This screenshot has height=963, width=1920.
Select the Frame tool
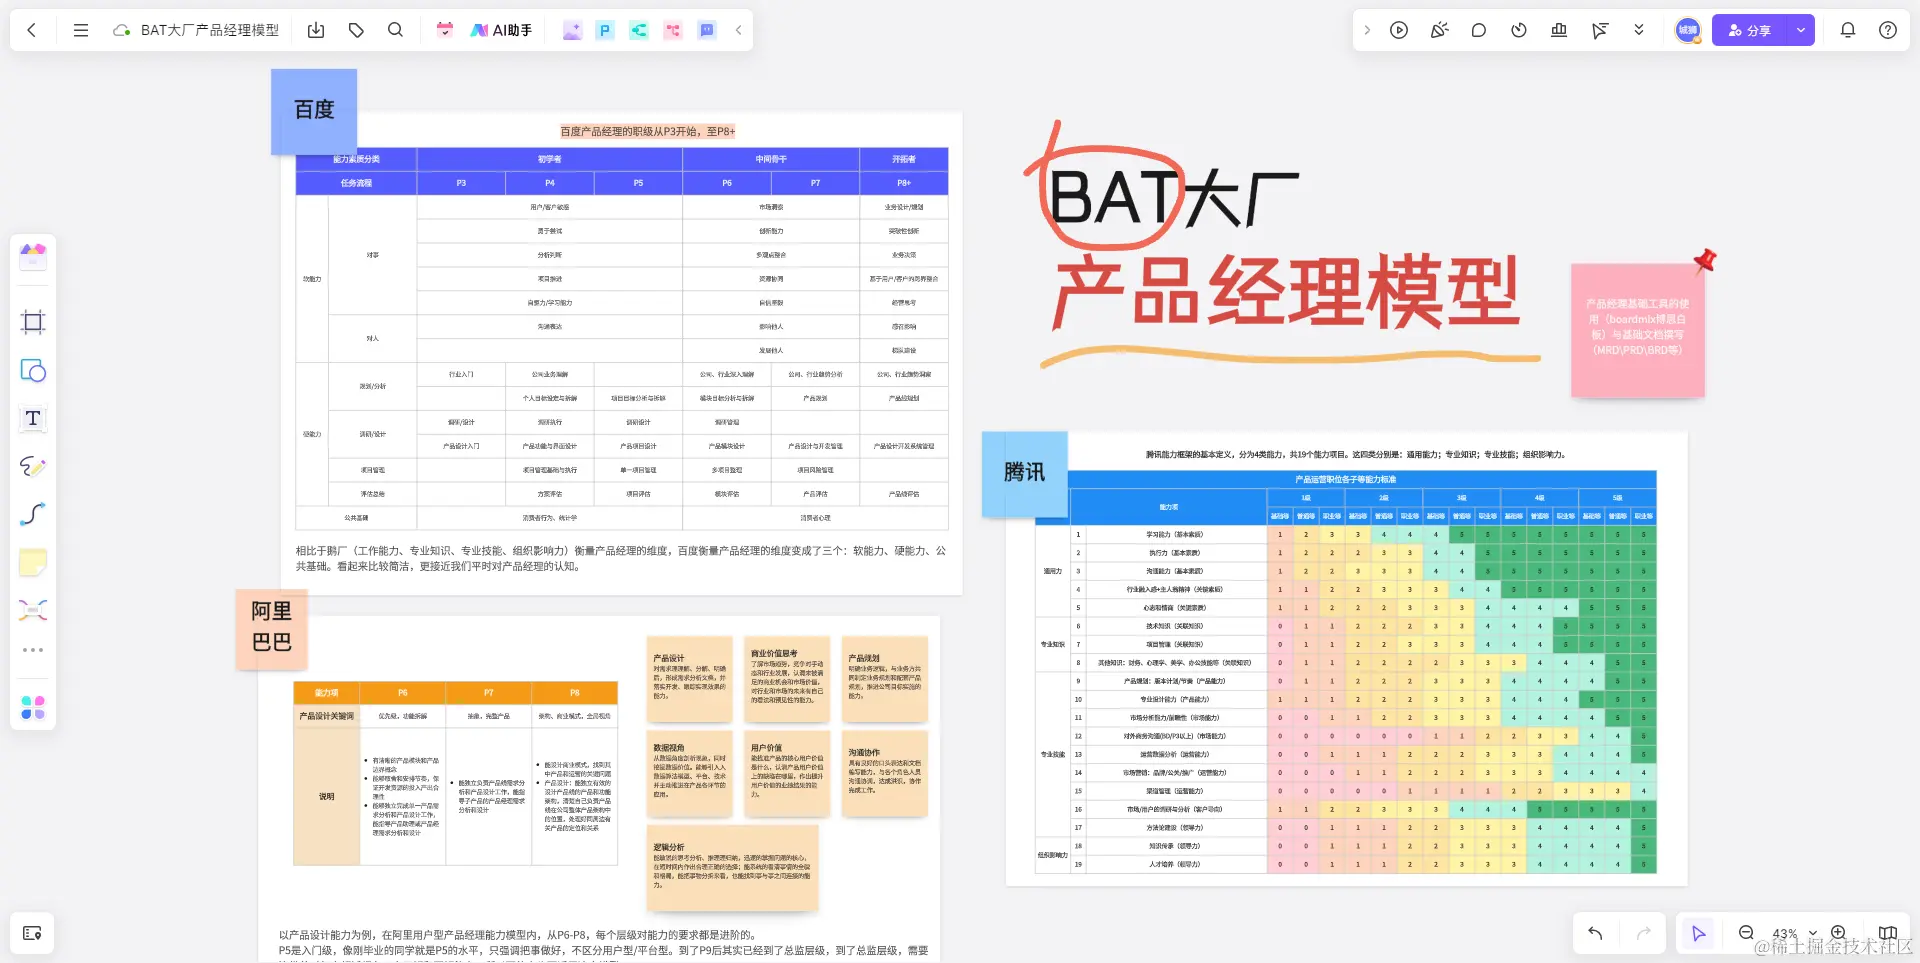tap(33, 321)
